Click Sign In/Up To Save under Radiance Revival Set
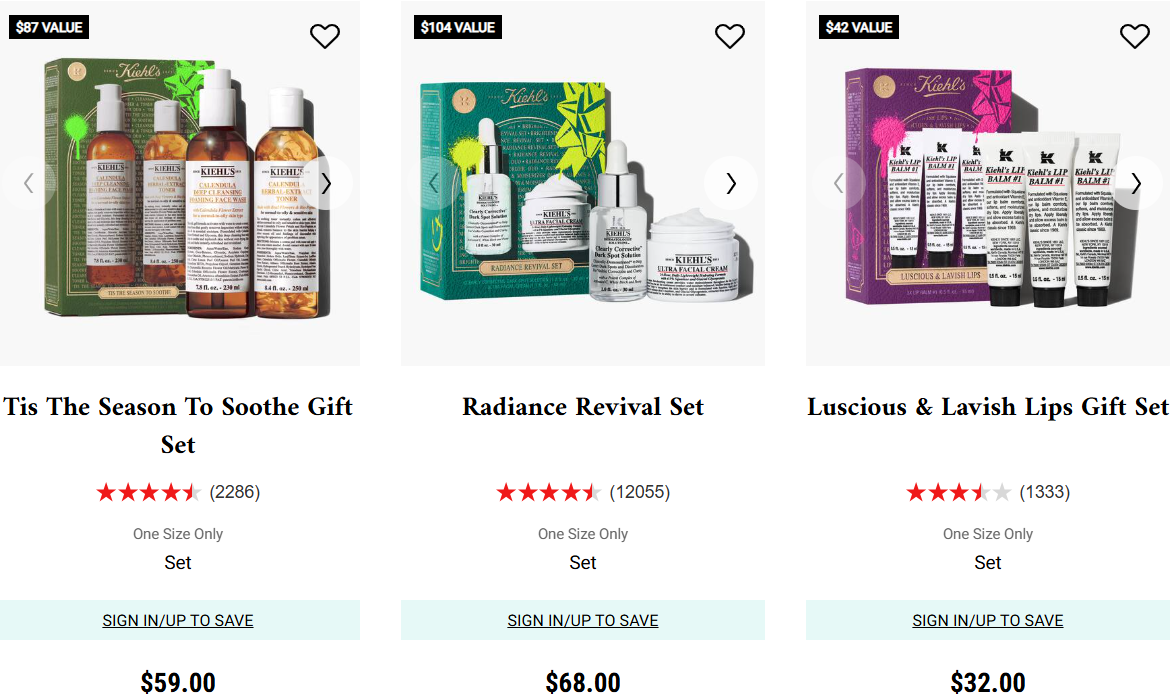The image size is (1174, 694). coord(583,621)
